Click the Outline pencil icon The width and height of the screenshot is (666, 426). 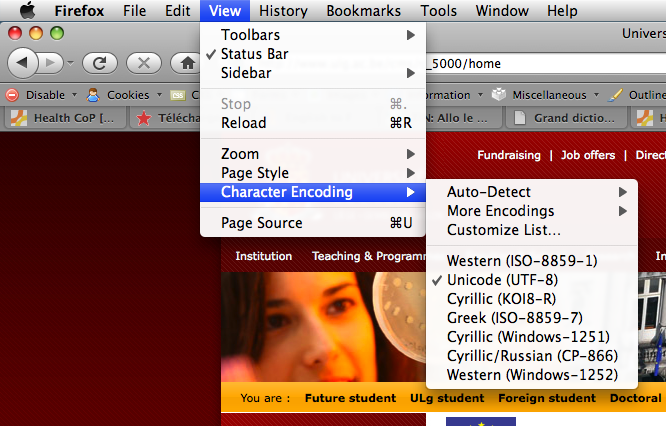[x=615, y=95]
